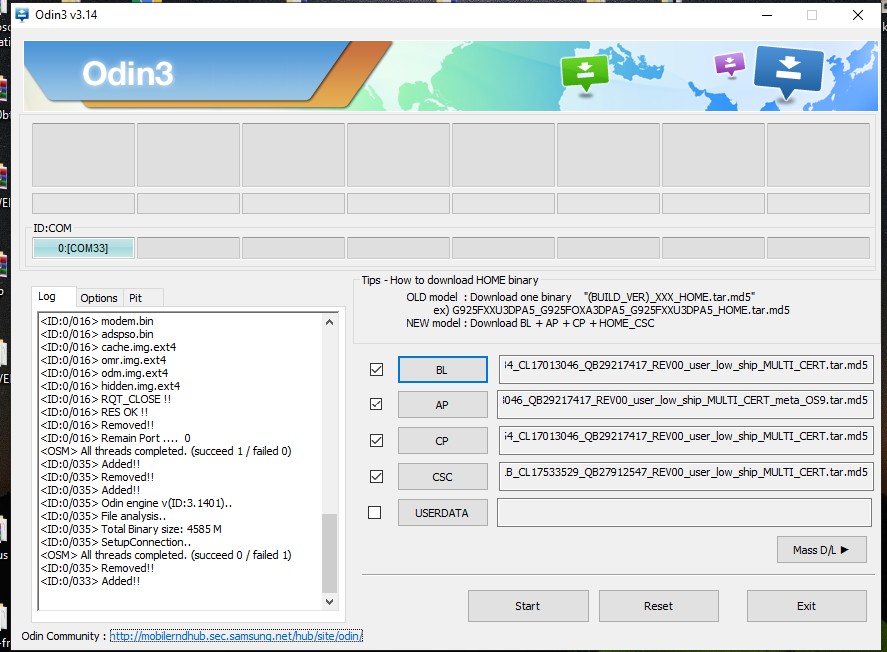Click the Mass D/L button
Viewport: 887px width, 652px height.
click(x=821, y=550)
